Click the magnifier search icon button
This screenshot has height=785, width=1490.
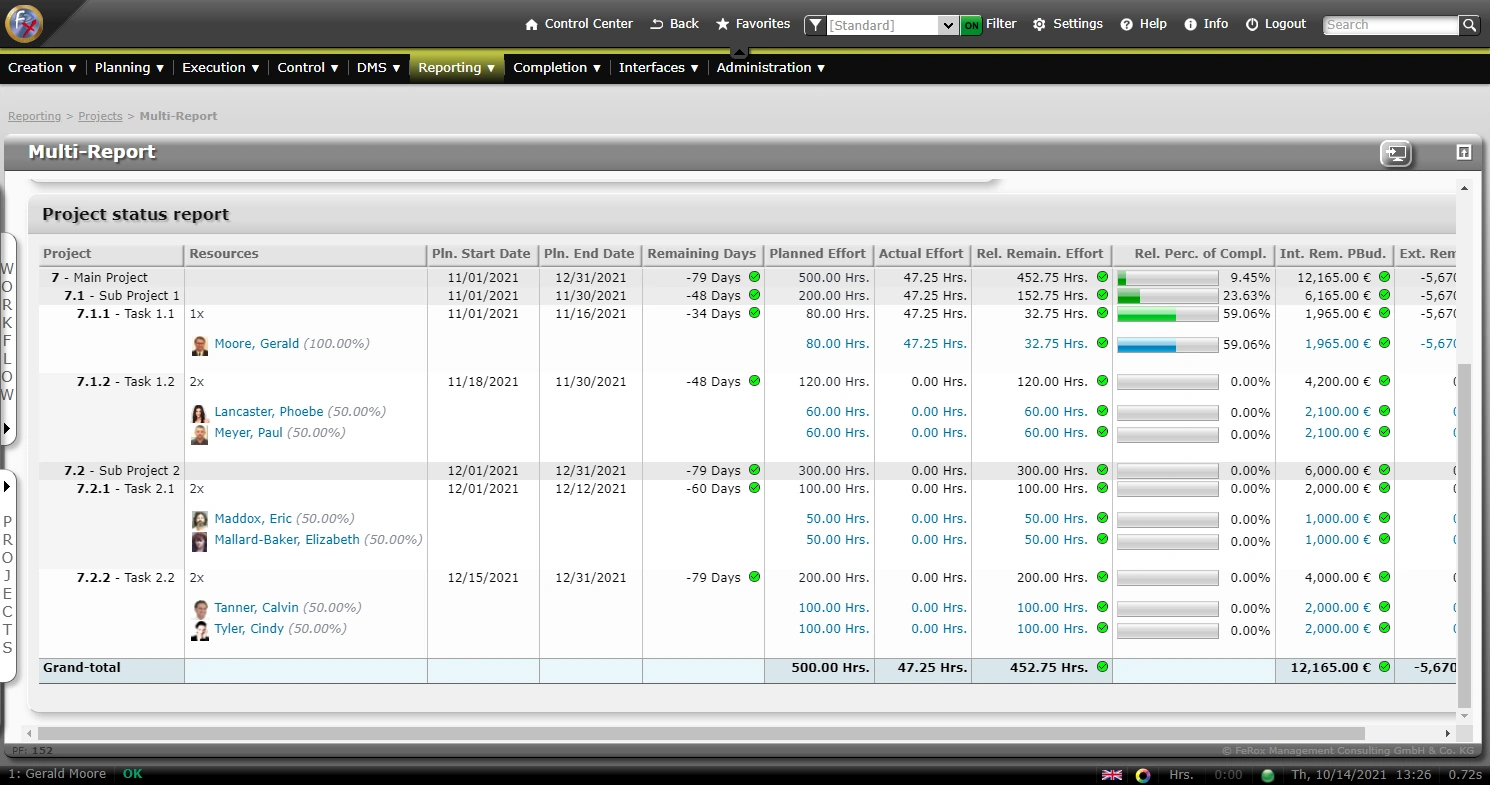1468,25
